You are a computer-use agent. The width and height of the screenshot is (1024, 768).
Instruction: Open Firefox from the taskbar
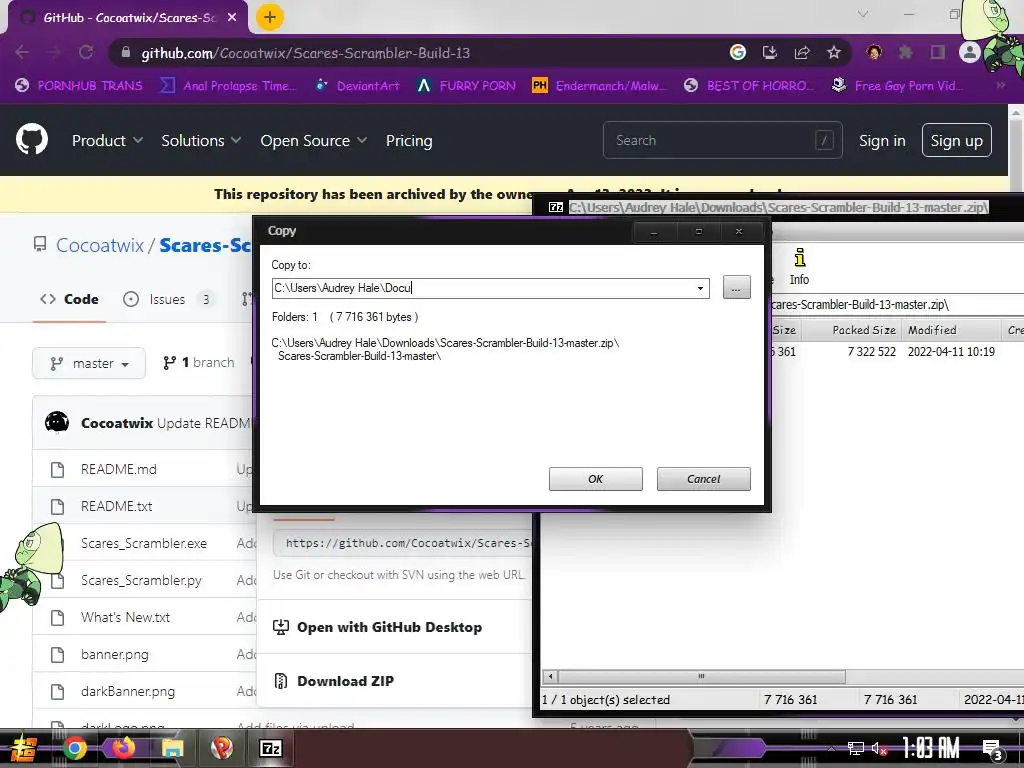(x=124, y=748)
